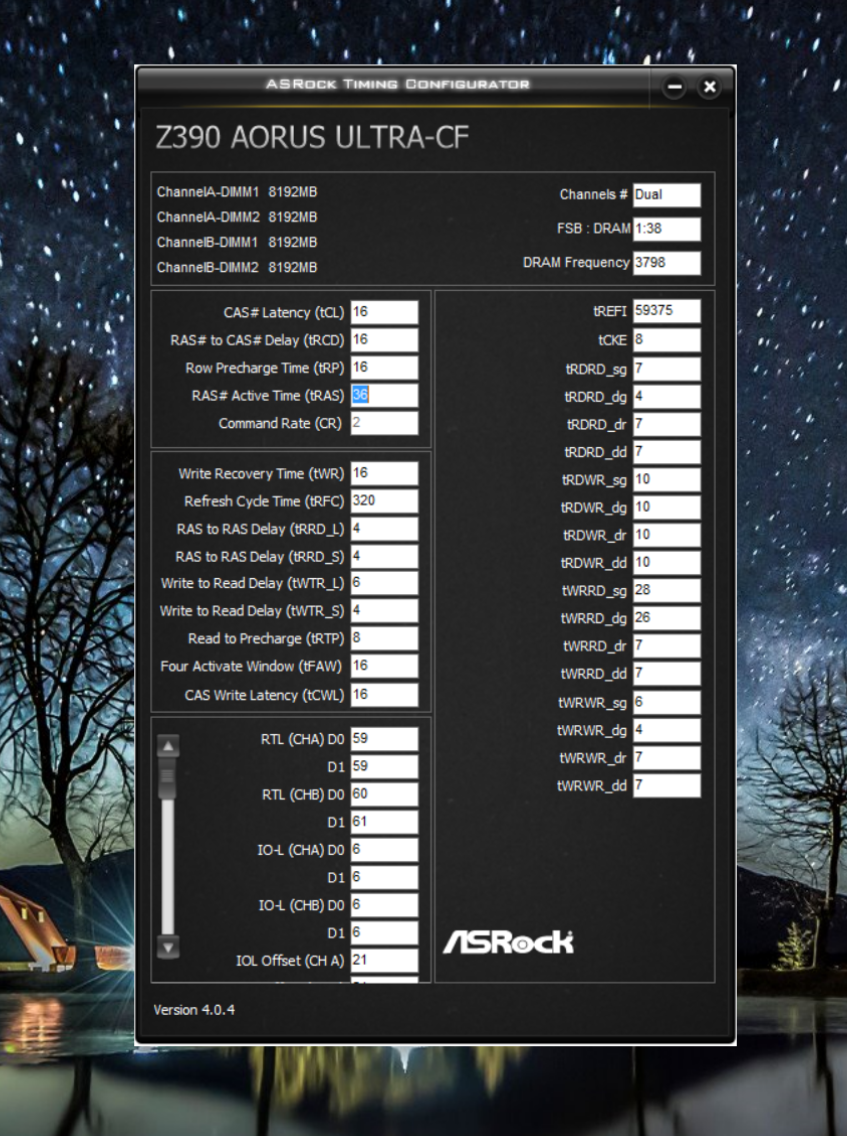847x1136 pixels.
Task: Focus the Four Activate Window (tFAW) field
Action: click(x=384, y=666)
